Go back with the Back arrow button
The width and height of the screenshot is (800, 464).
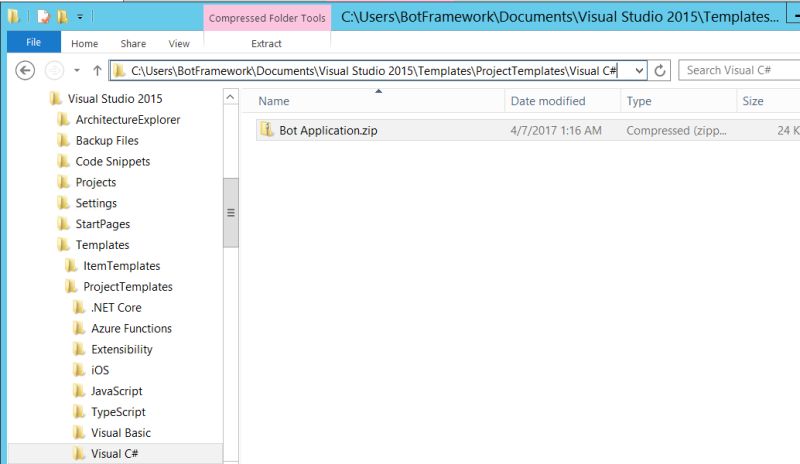pos(25,70)
